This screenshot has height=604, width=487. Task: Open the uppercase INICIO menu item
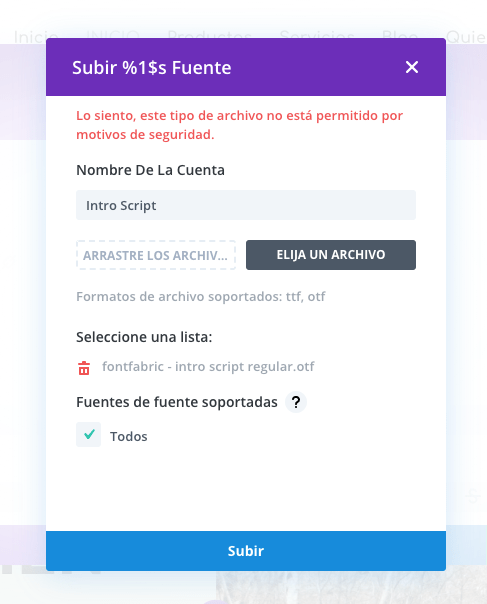tap(113, 37)
